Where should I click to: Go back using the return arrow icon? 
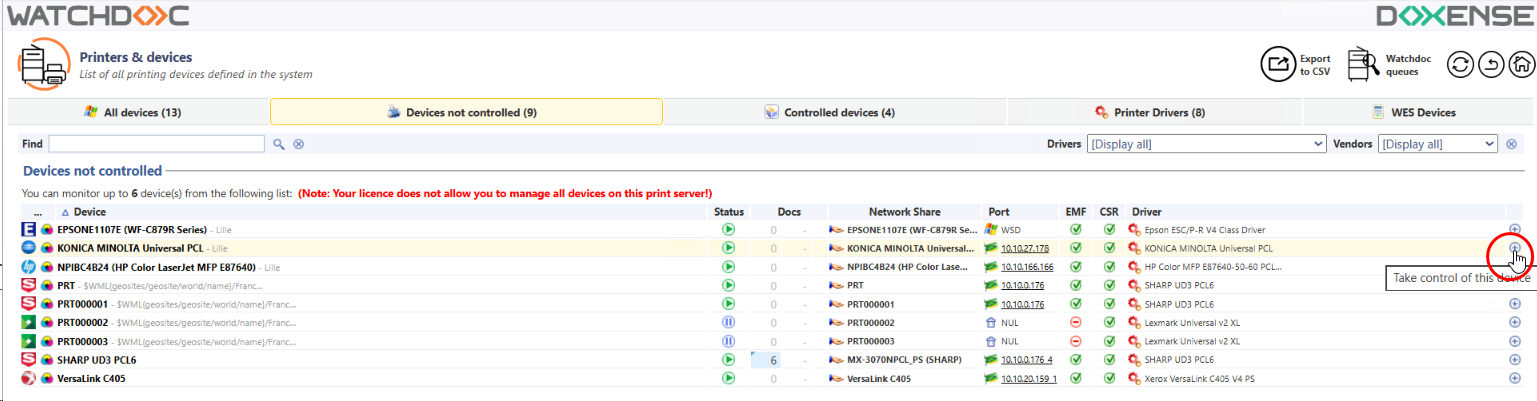[x=1490, y=65]
